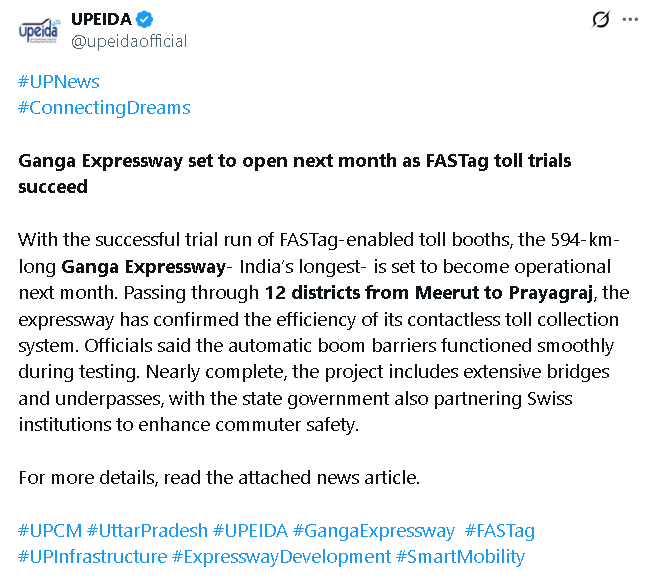This screenshot has width=653, height=581.
Task: Click the #UPCM hashtag
Action: (49, 530)
